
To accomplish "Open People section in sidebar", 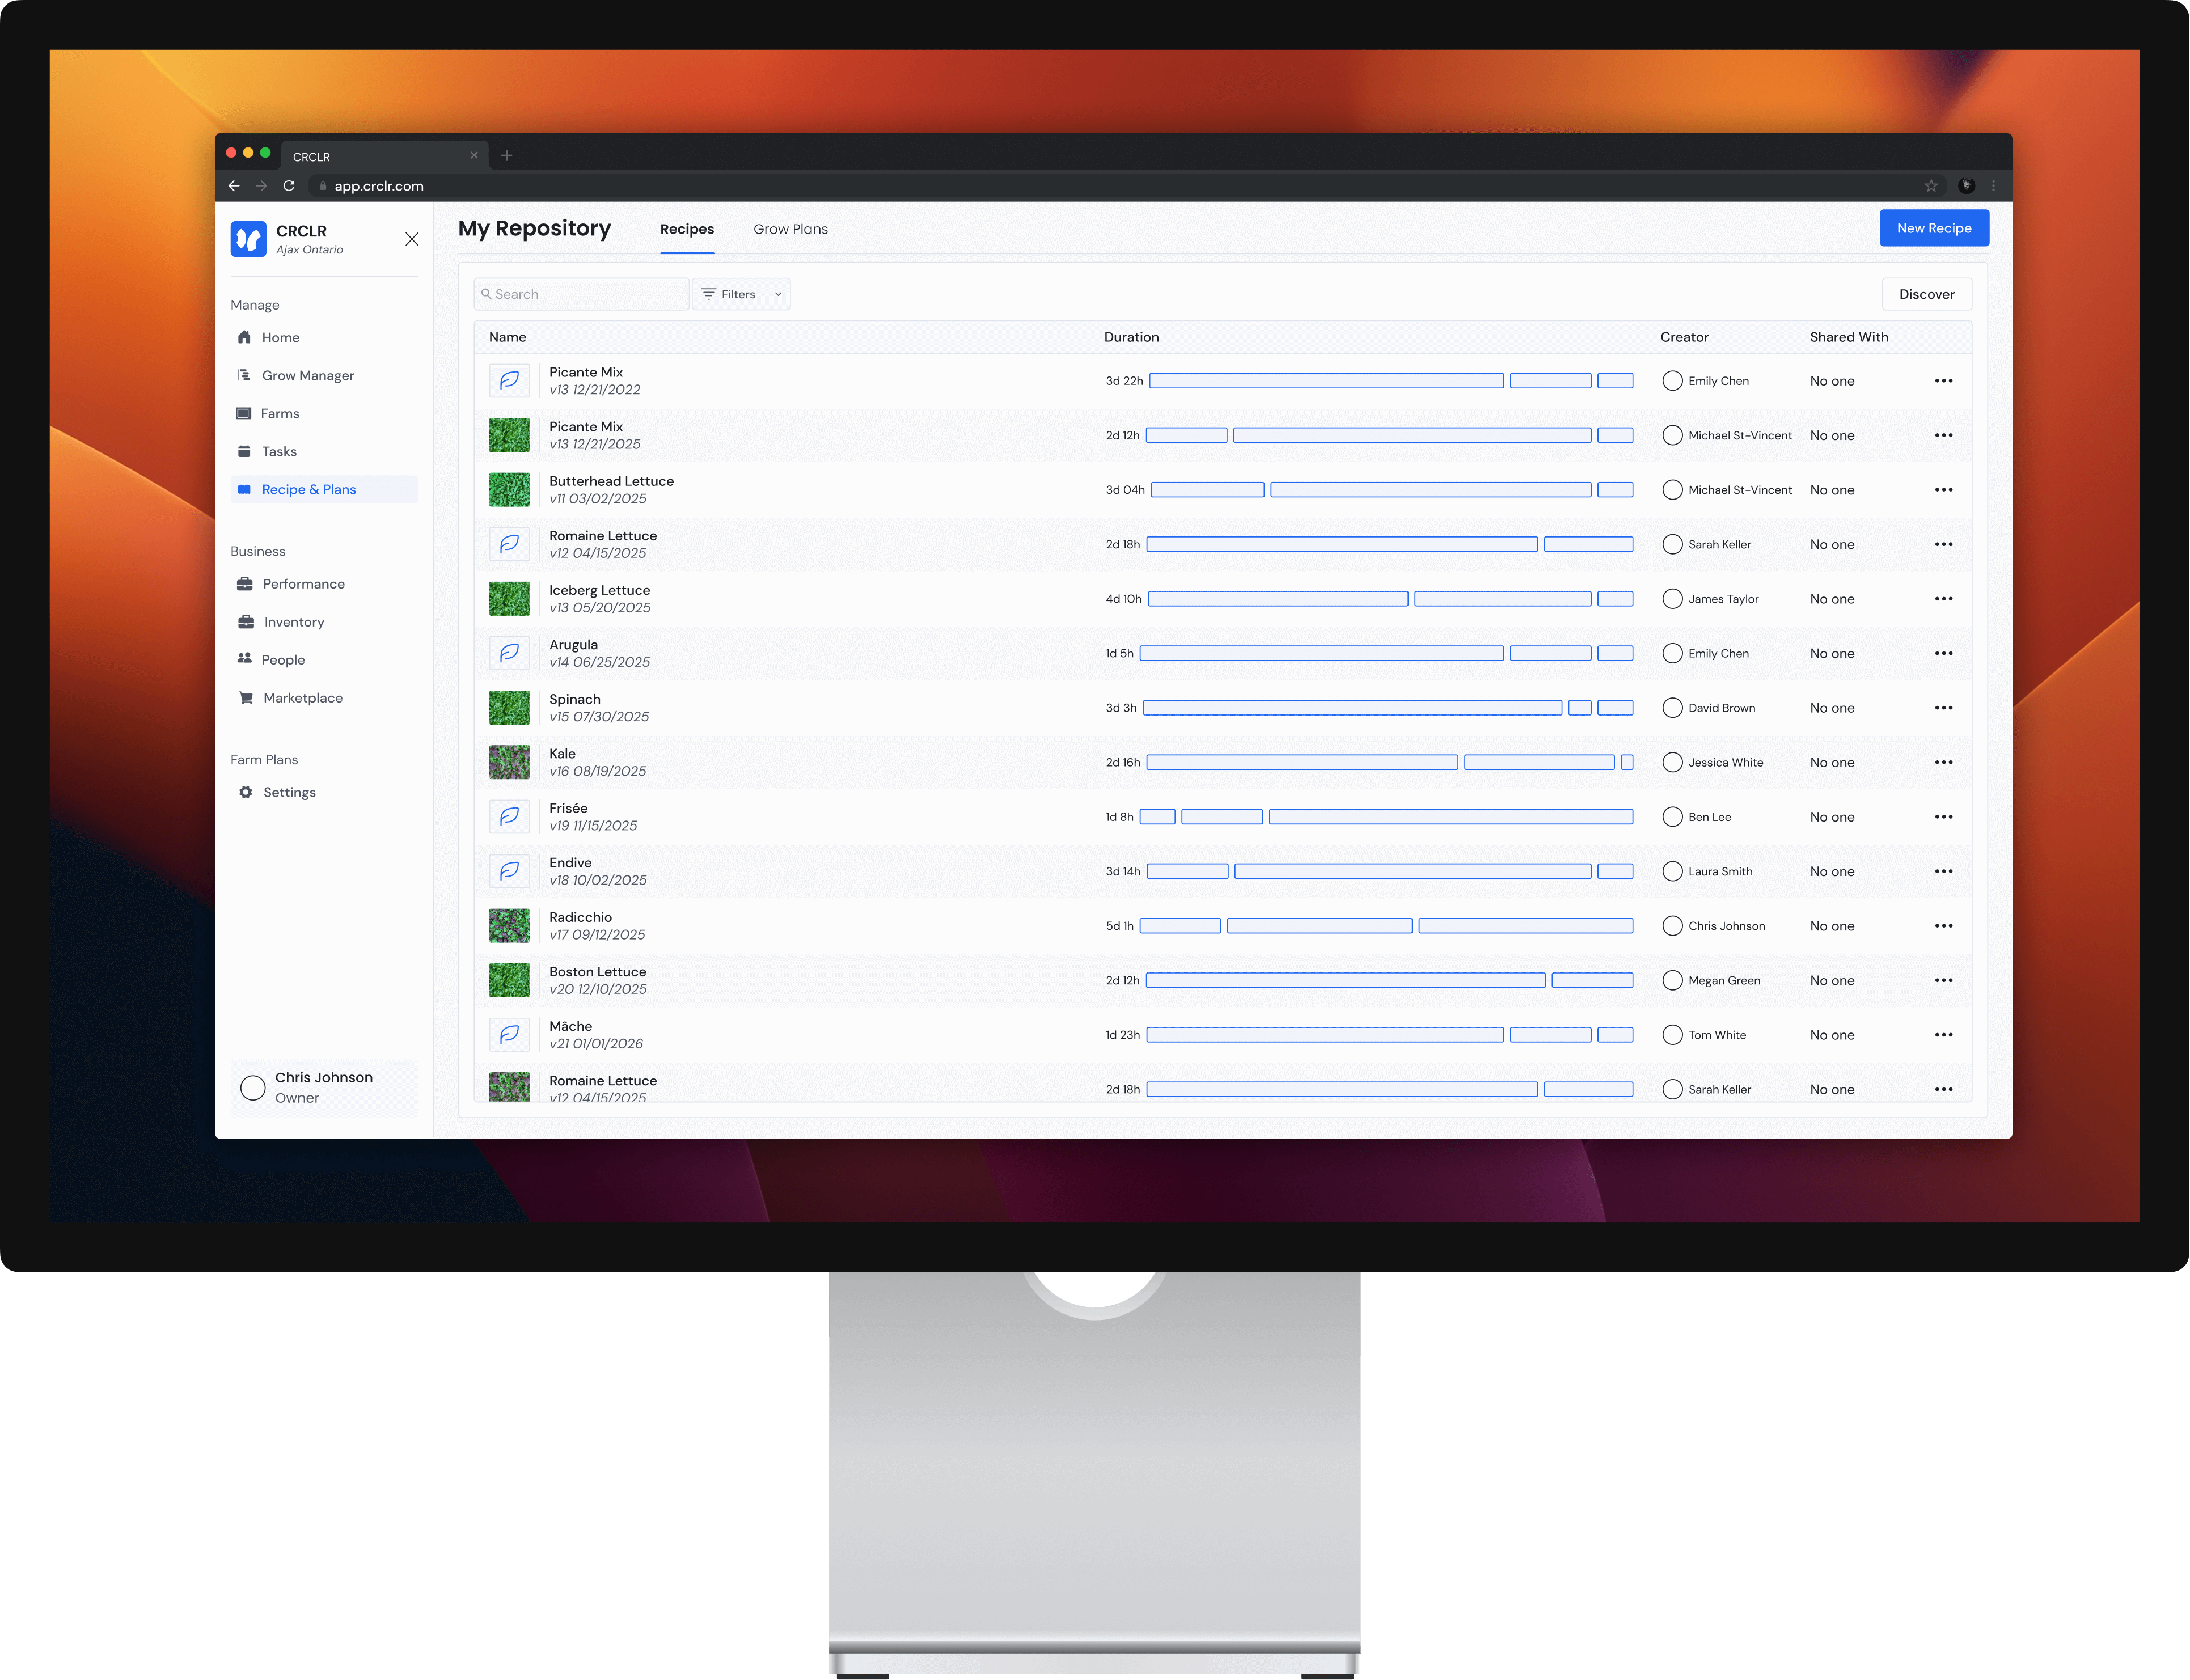I will tap(283, 660).
